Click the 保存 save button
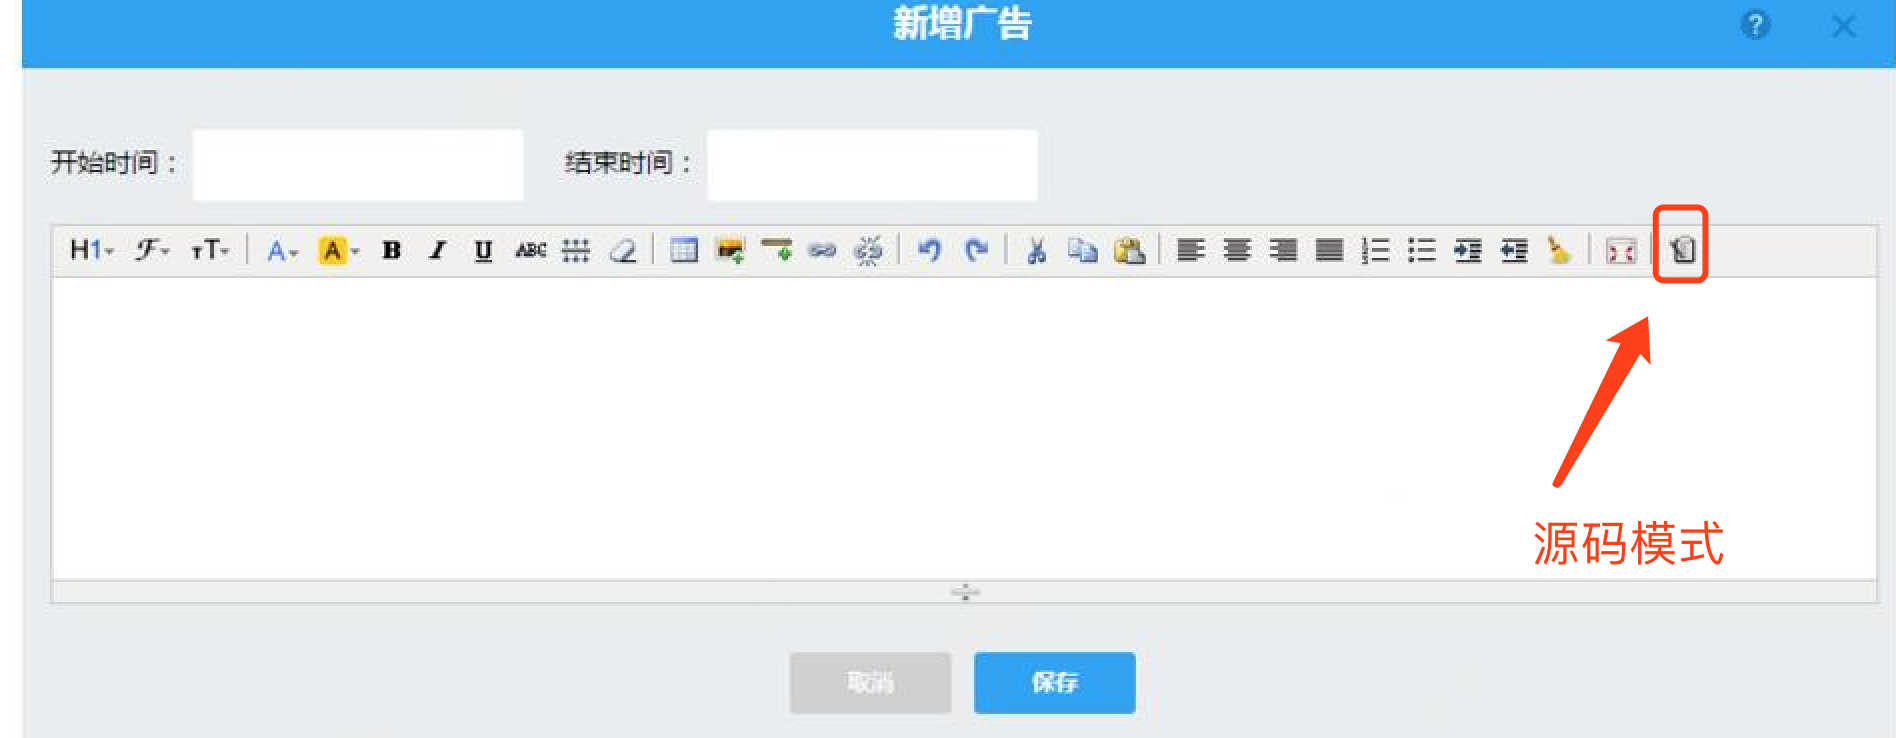 click(1054, 683)
